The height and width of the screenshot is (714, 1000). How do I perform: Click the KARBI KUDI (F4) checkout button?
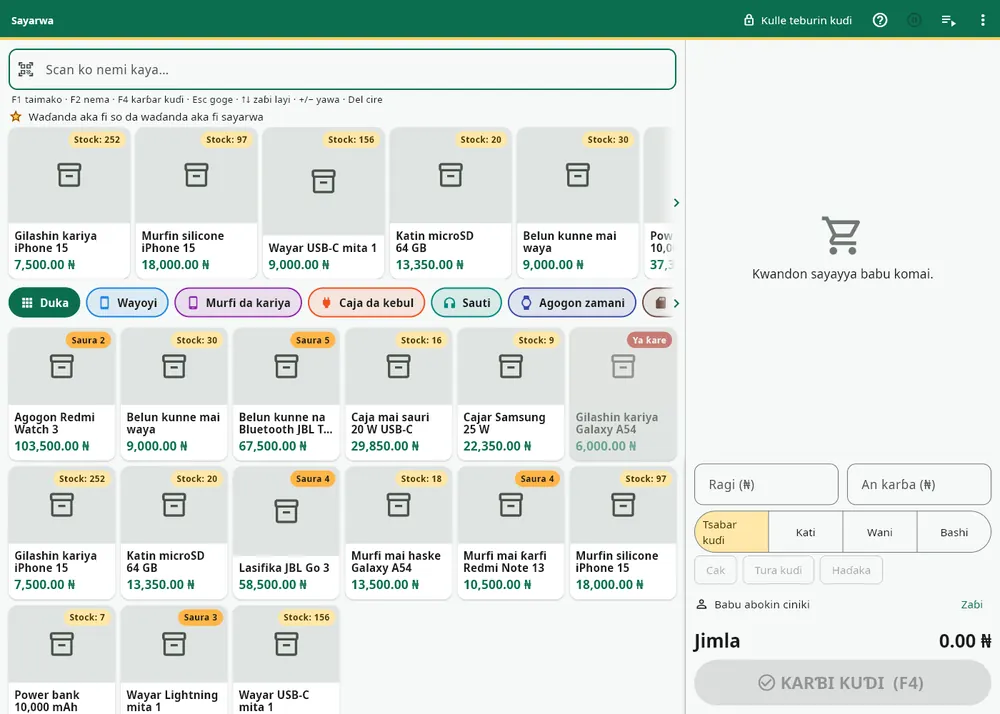[x=842, y=683]
